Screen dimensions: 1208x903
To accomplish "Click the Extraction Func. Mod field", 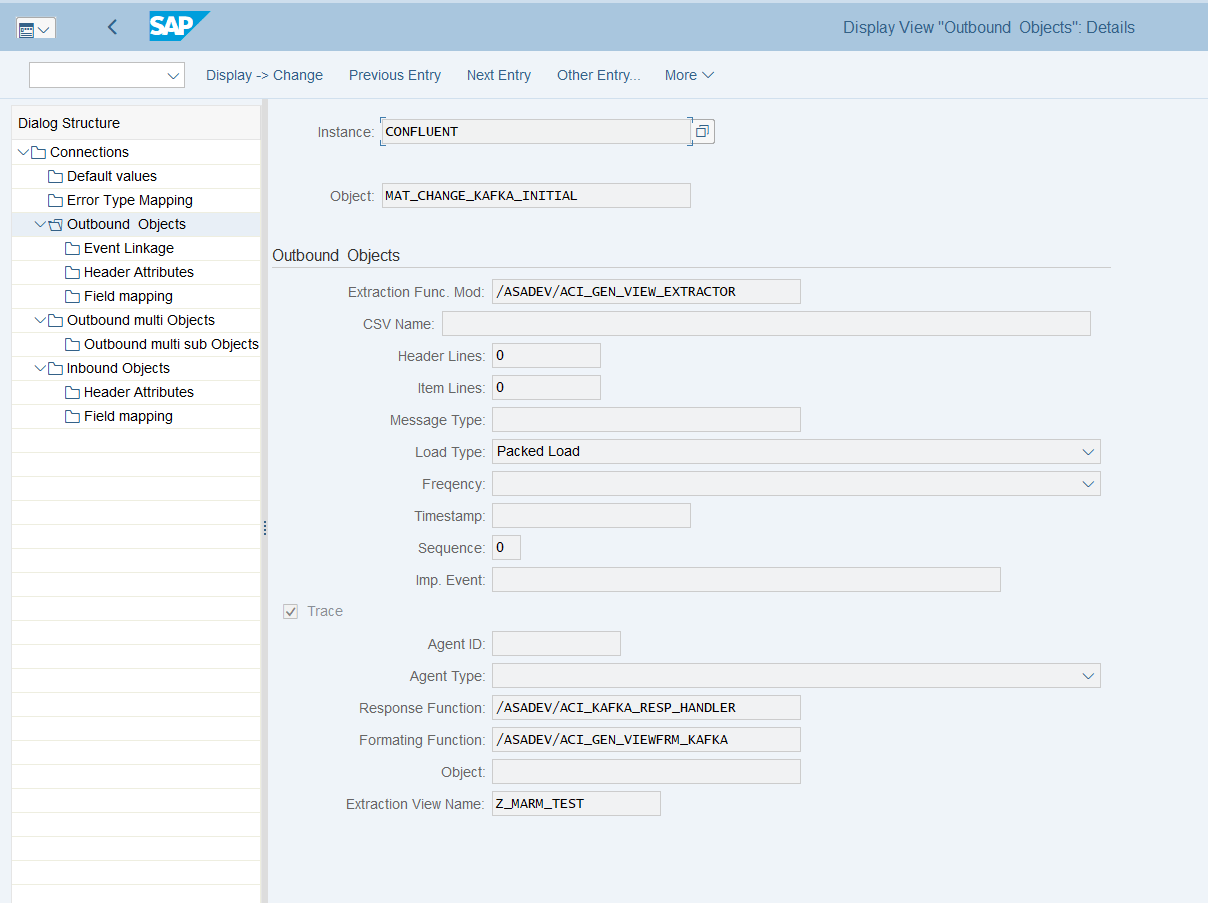I will (x=646, y=292).
